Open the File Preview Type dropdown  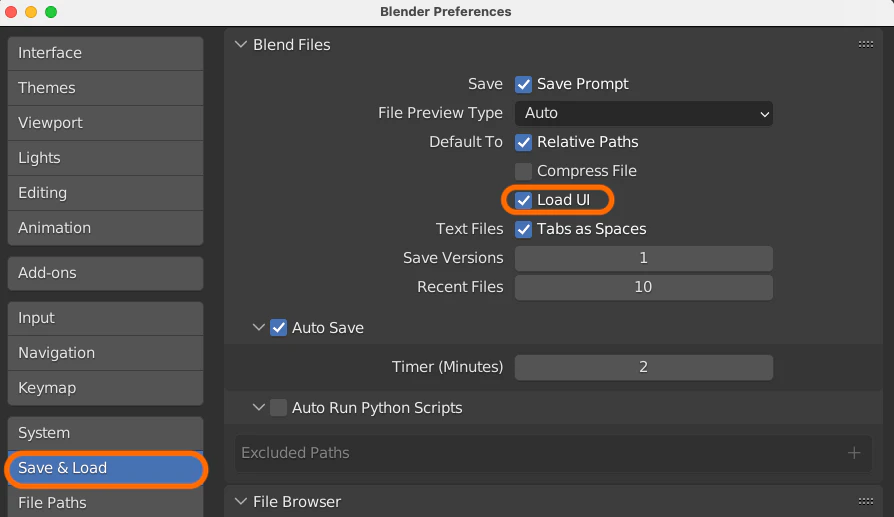644,113
